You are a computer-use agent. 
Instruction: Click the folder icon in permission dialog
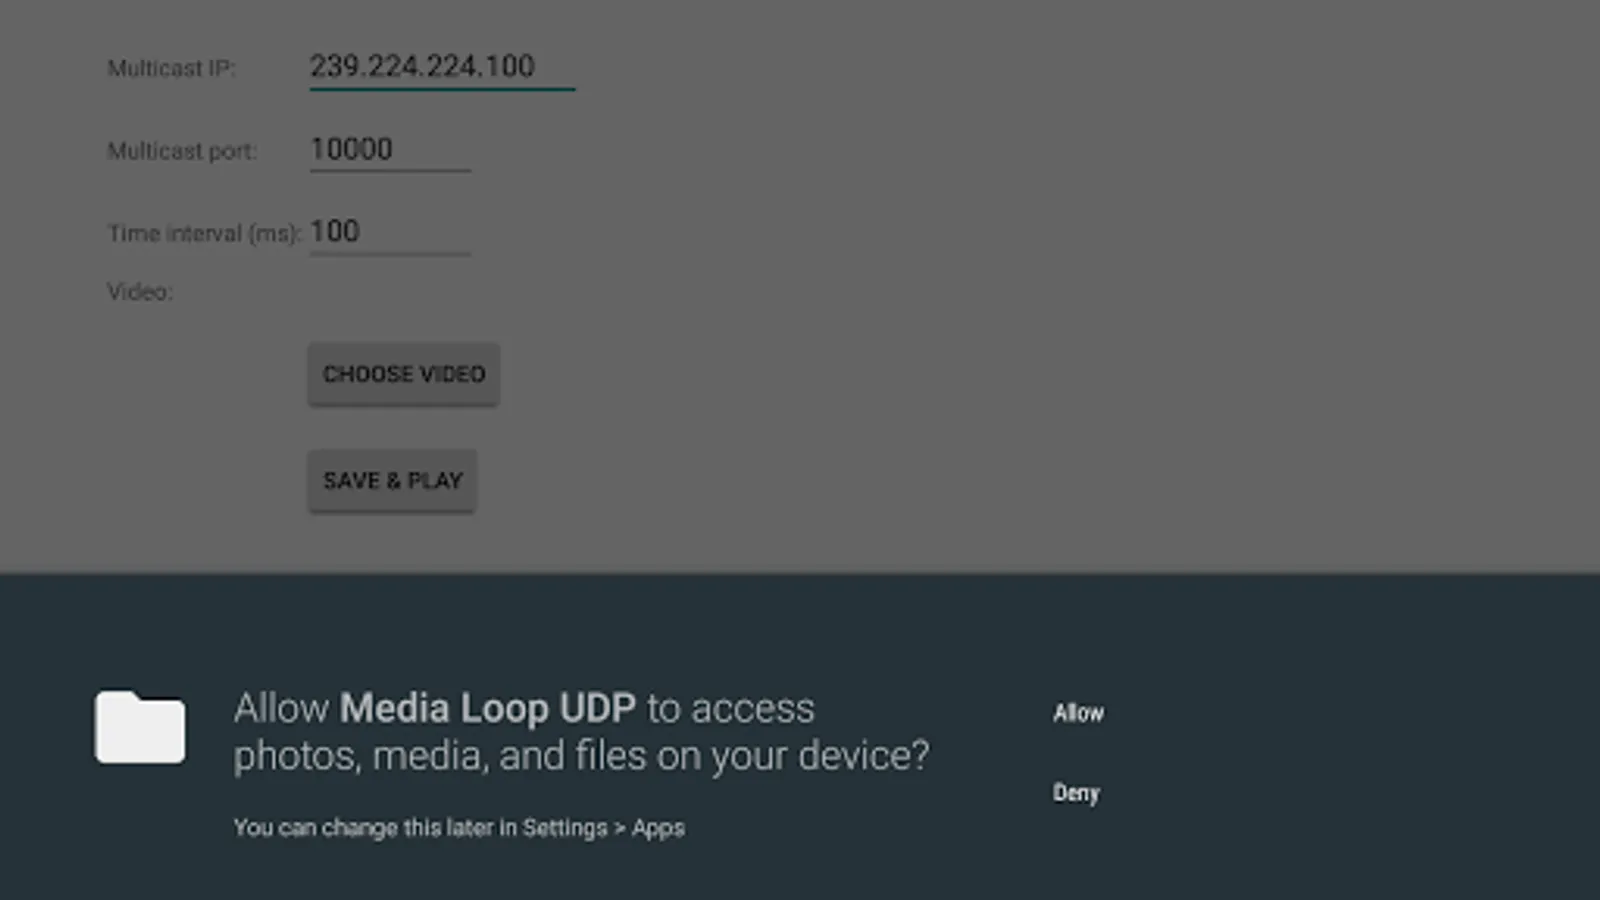point(140,727)
